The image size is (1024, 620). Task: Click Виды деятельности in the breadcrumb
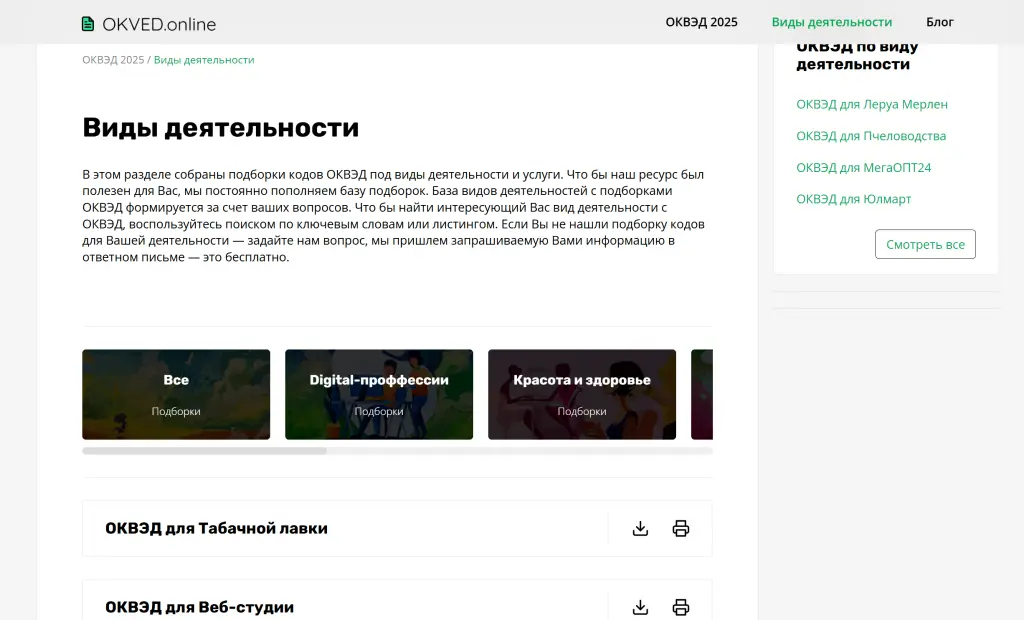pyautogui.click(x=203, y=59)
